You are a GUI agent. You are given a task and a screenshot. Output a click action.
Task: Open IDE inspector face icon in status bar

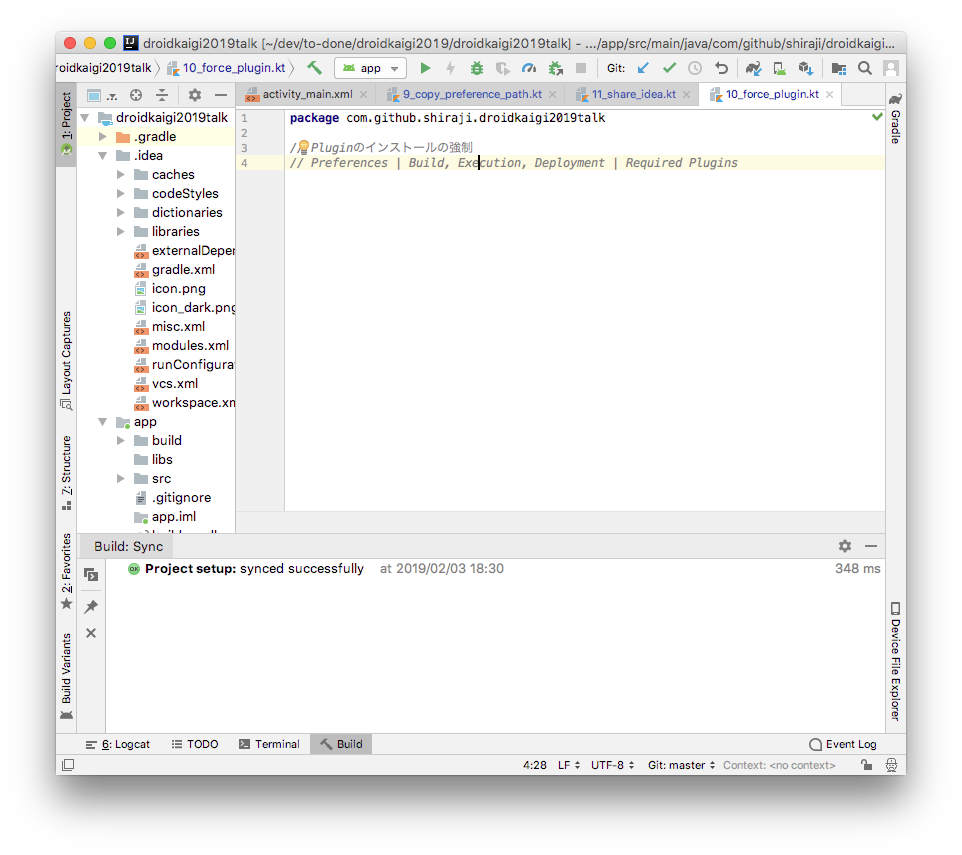tap(891, 765)
